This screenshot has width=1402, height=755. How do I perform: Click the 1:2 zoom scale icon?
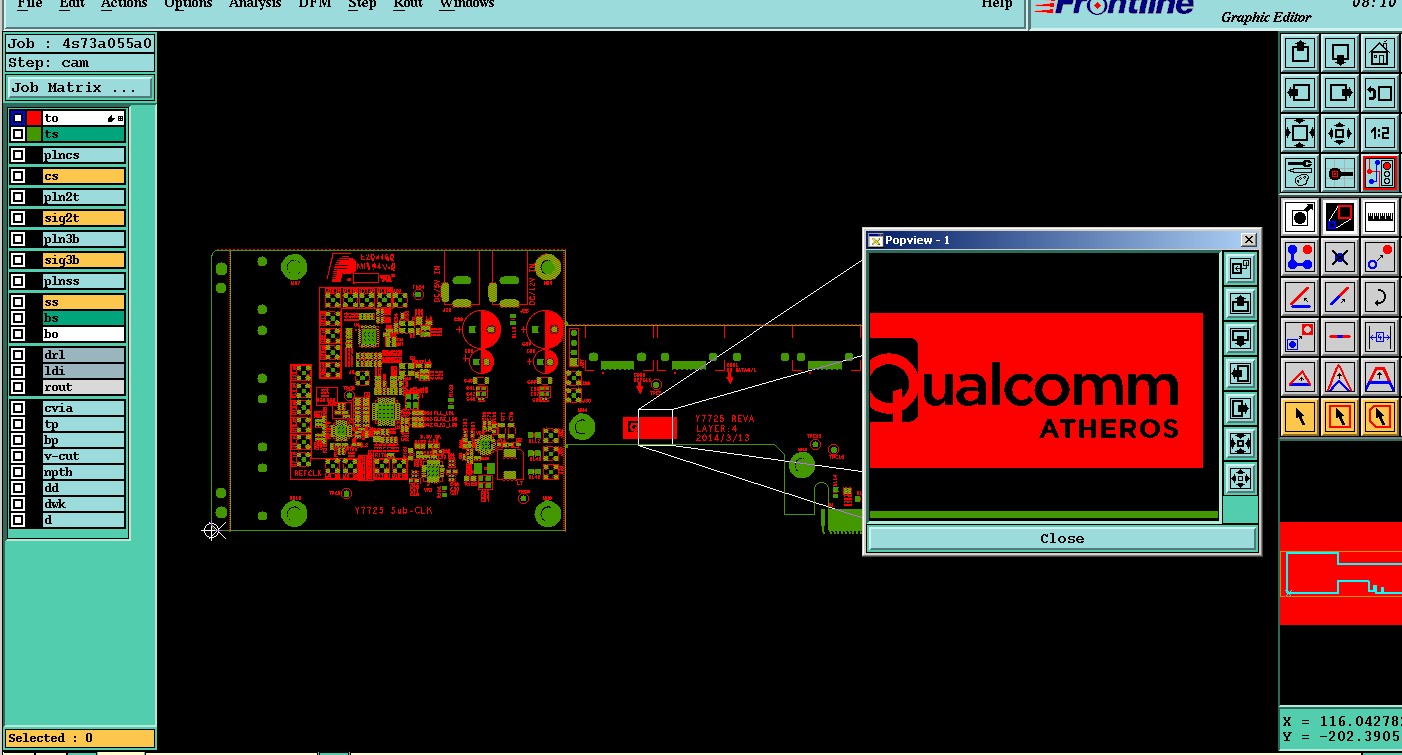point(1380,133)
